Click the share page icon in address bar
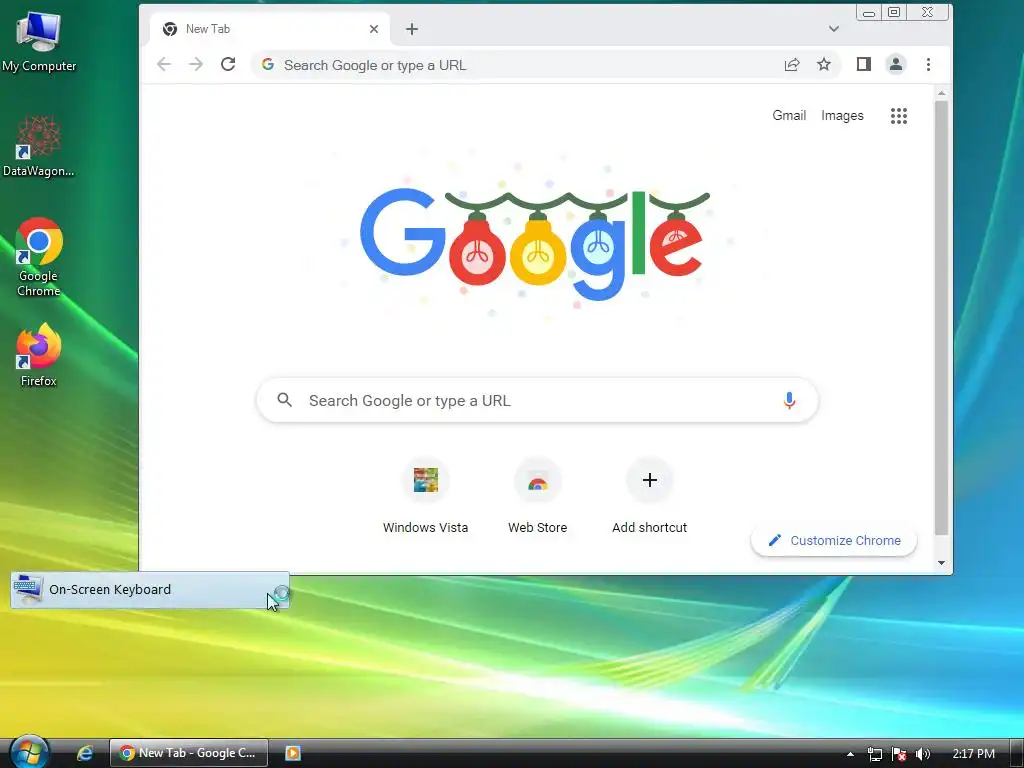Image resolution: width=1024 pixels, height=768 pixels. (x=792, y=64)
